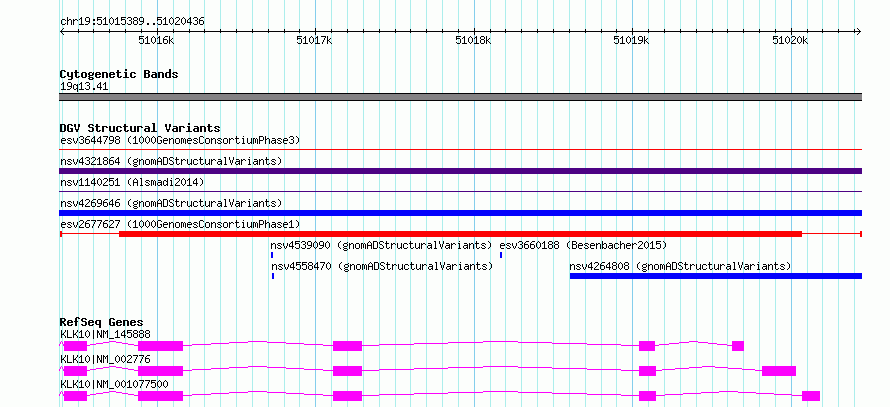890x407 pixels.
Task: Click the thin purple nsv1140251 variant line
Action: (460, 192)
